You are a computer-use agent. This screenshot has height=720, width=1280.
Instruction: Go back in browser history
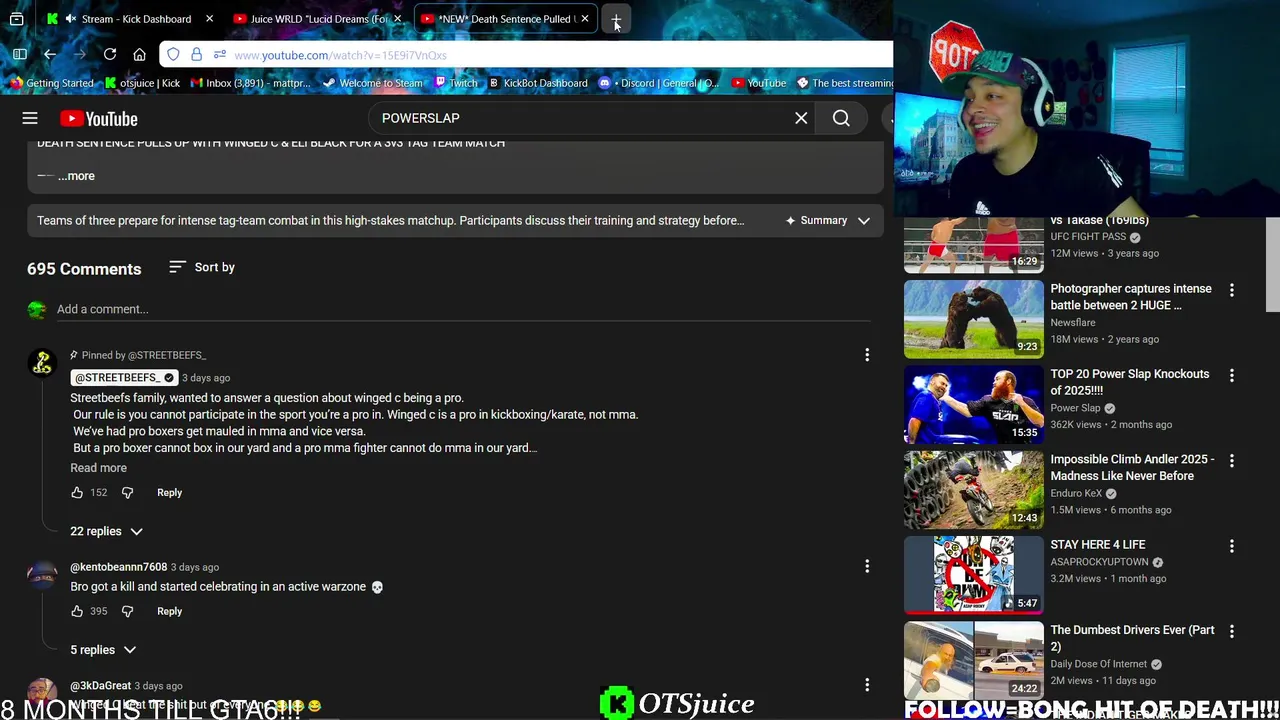50,54
